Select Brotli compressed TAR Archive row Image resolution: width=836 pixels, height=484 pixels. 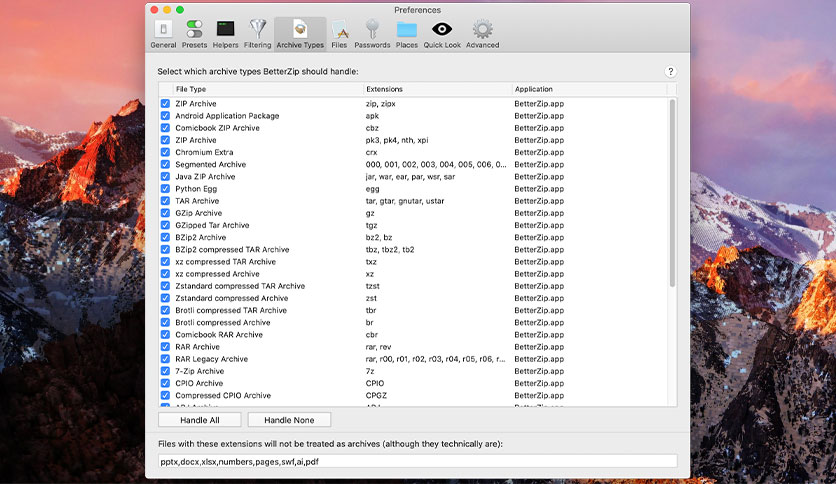pyautogui.click(x=413, y=310)
